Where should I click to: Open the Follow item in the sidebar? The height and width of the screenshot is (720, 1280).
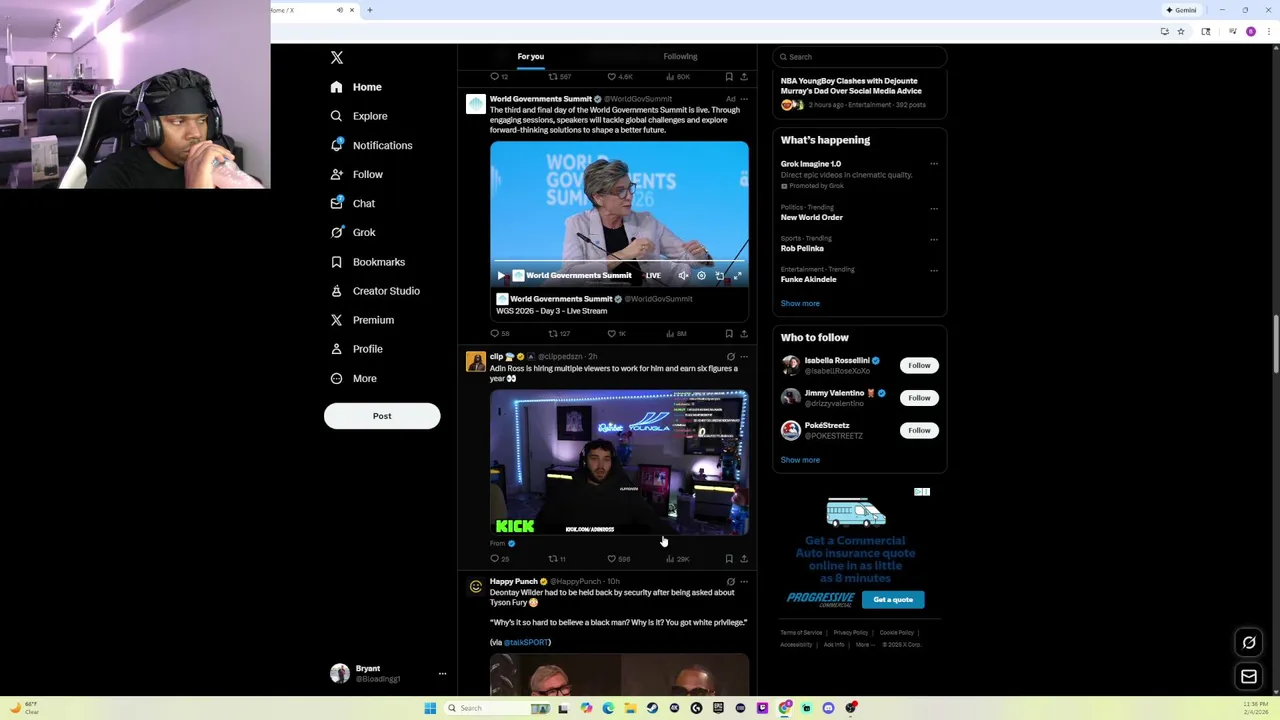pyautogui.click(x=357, y=174)
